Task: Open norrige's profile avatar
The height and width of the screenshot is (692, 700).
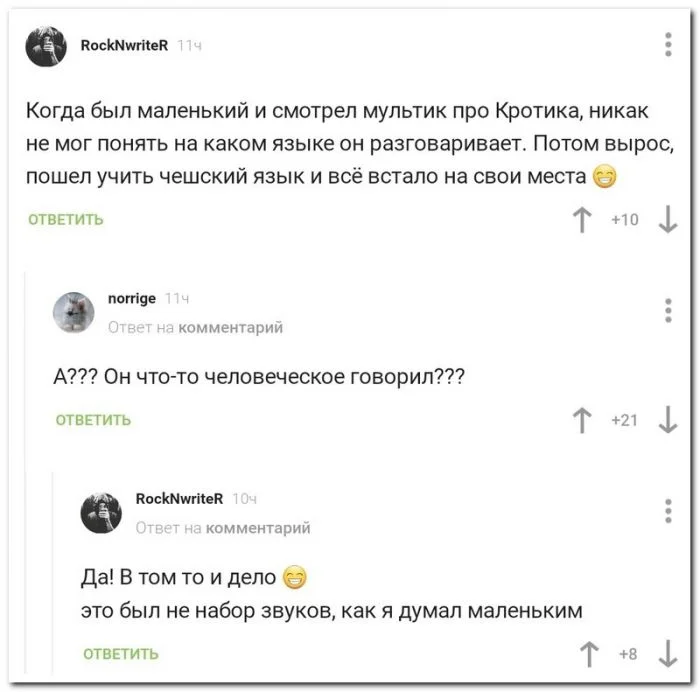Action: (x=74, y=312)
